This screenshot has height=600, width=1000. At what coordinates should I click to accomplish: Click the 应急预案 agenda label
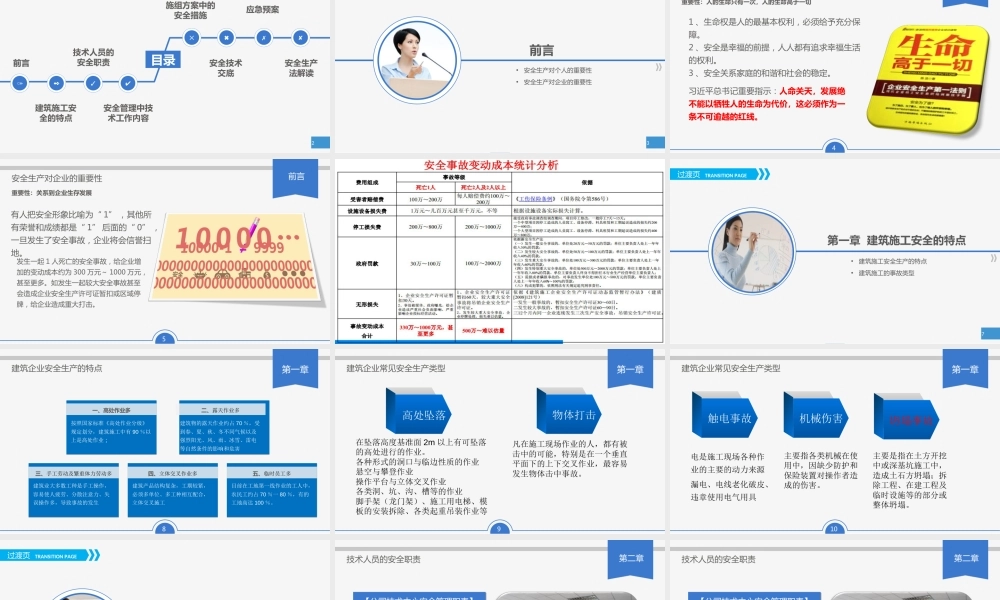pyautogui.click(x=262, y=10)
